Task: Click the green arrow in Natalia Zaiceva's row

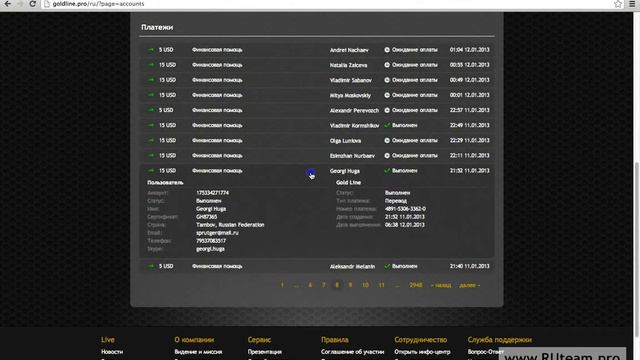Action: [151, 65]
